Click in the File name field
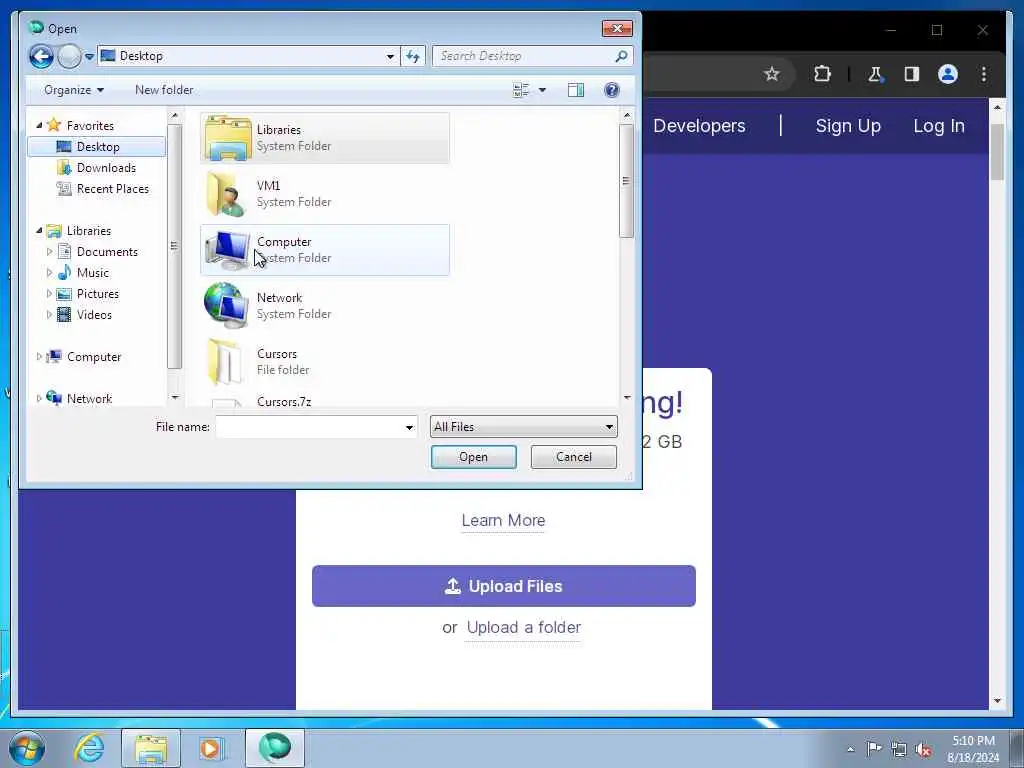Viewport: 1024px width, 768px height. point(308,427)
